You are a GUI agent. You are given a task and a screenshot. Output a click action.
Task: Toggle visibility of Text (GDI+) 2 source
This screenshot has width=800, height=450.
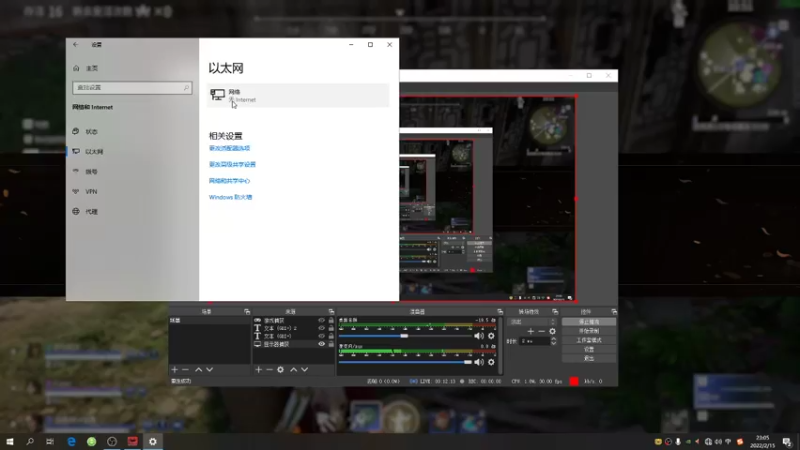coord(321,328)
